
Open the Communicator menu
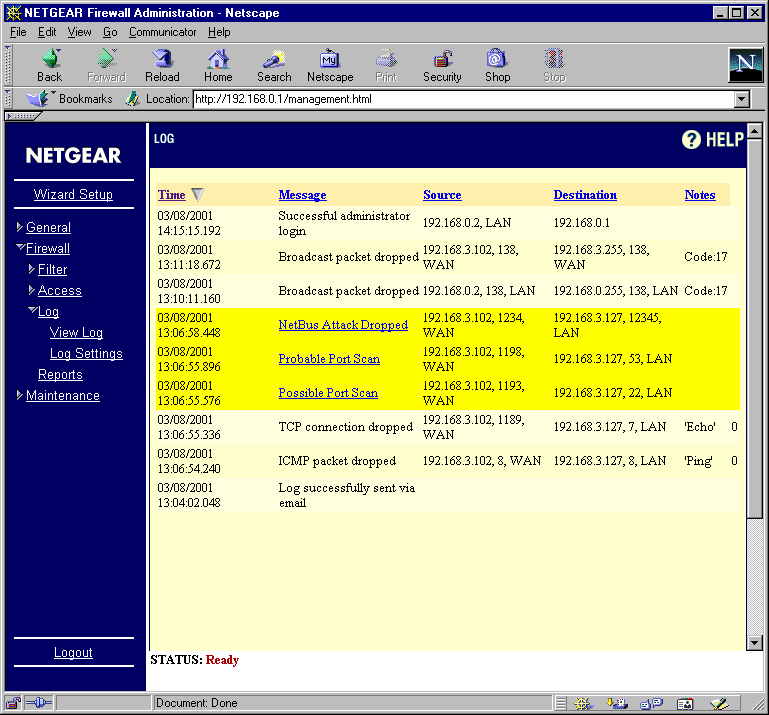[162, 32]
